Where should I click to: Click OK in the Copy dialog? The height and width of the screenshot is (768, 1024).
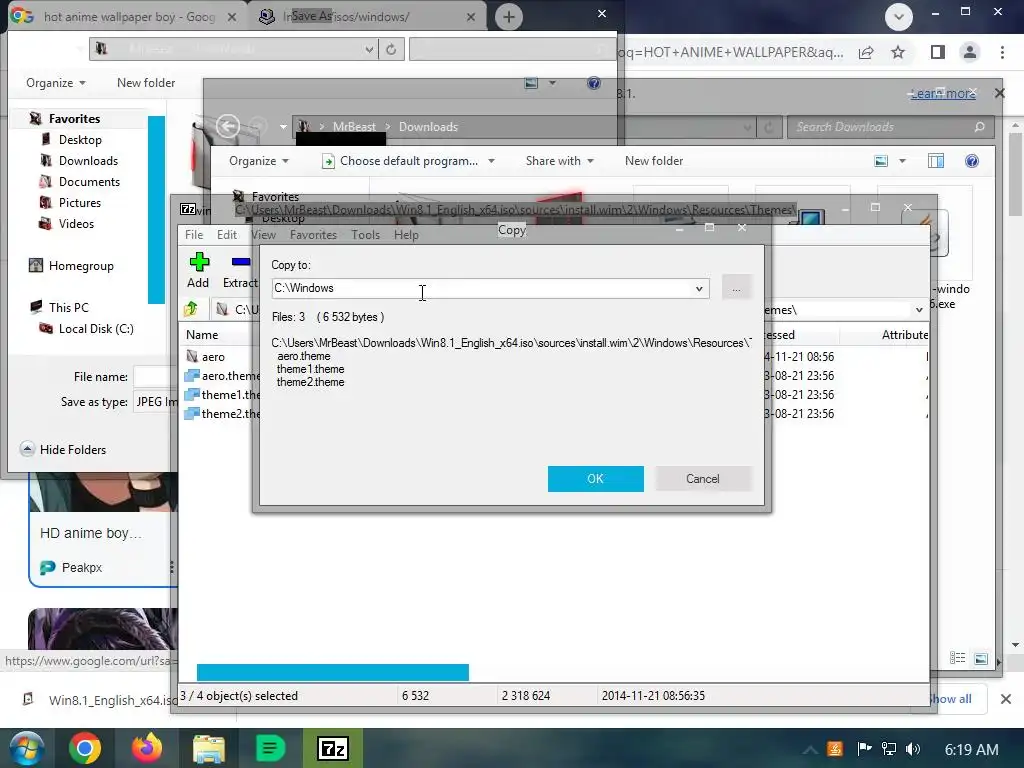click(x=596, y=479)
